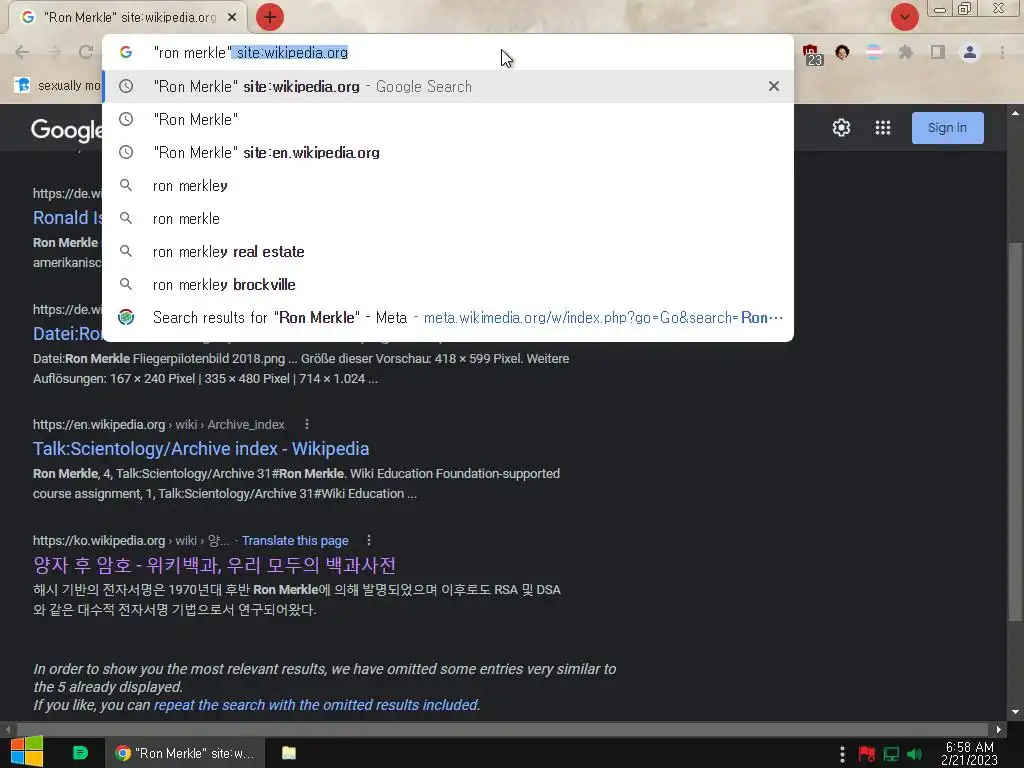Show hidden tray icons dots
Image resolution: width=1024 pixels, height=768 pixels.
click(x=842, y=754)
